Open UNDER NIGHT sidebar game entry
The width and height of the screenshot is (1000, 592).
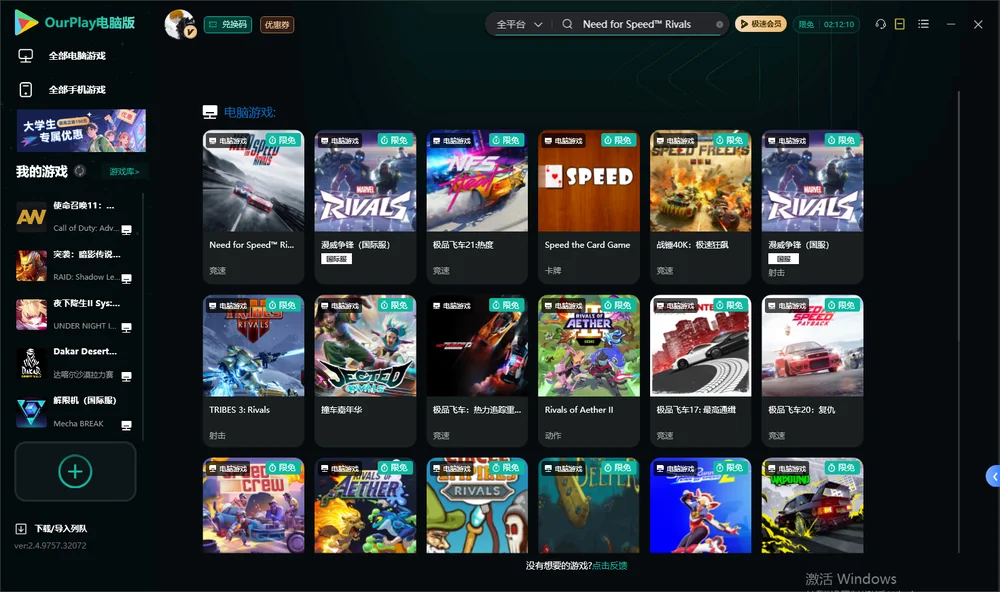pyautogui.click(x=75, y=314)
